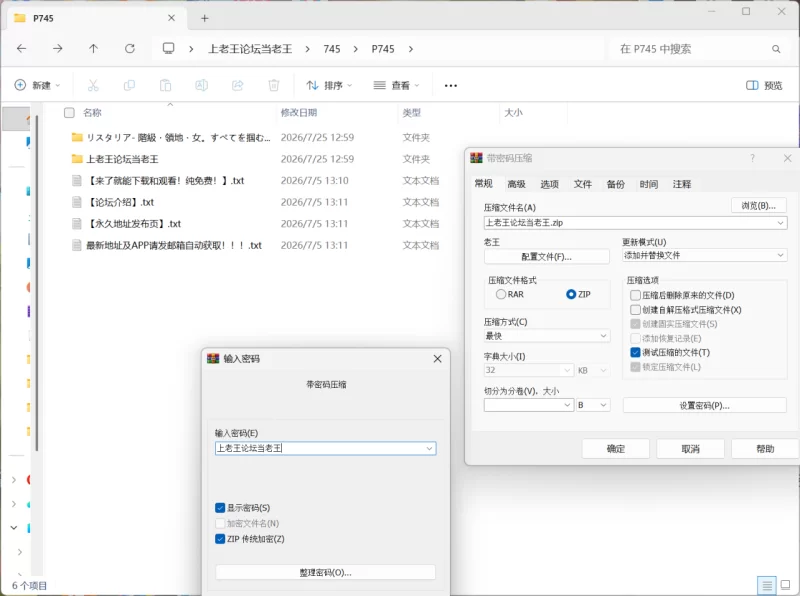Open the 新建 dropdown menu
This screenshot has height=596, width=800.
point(37,85)
